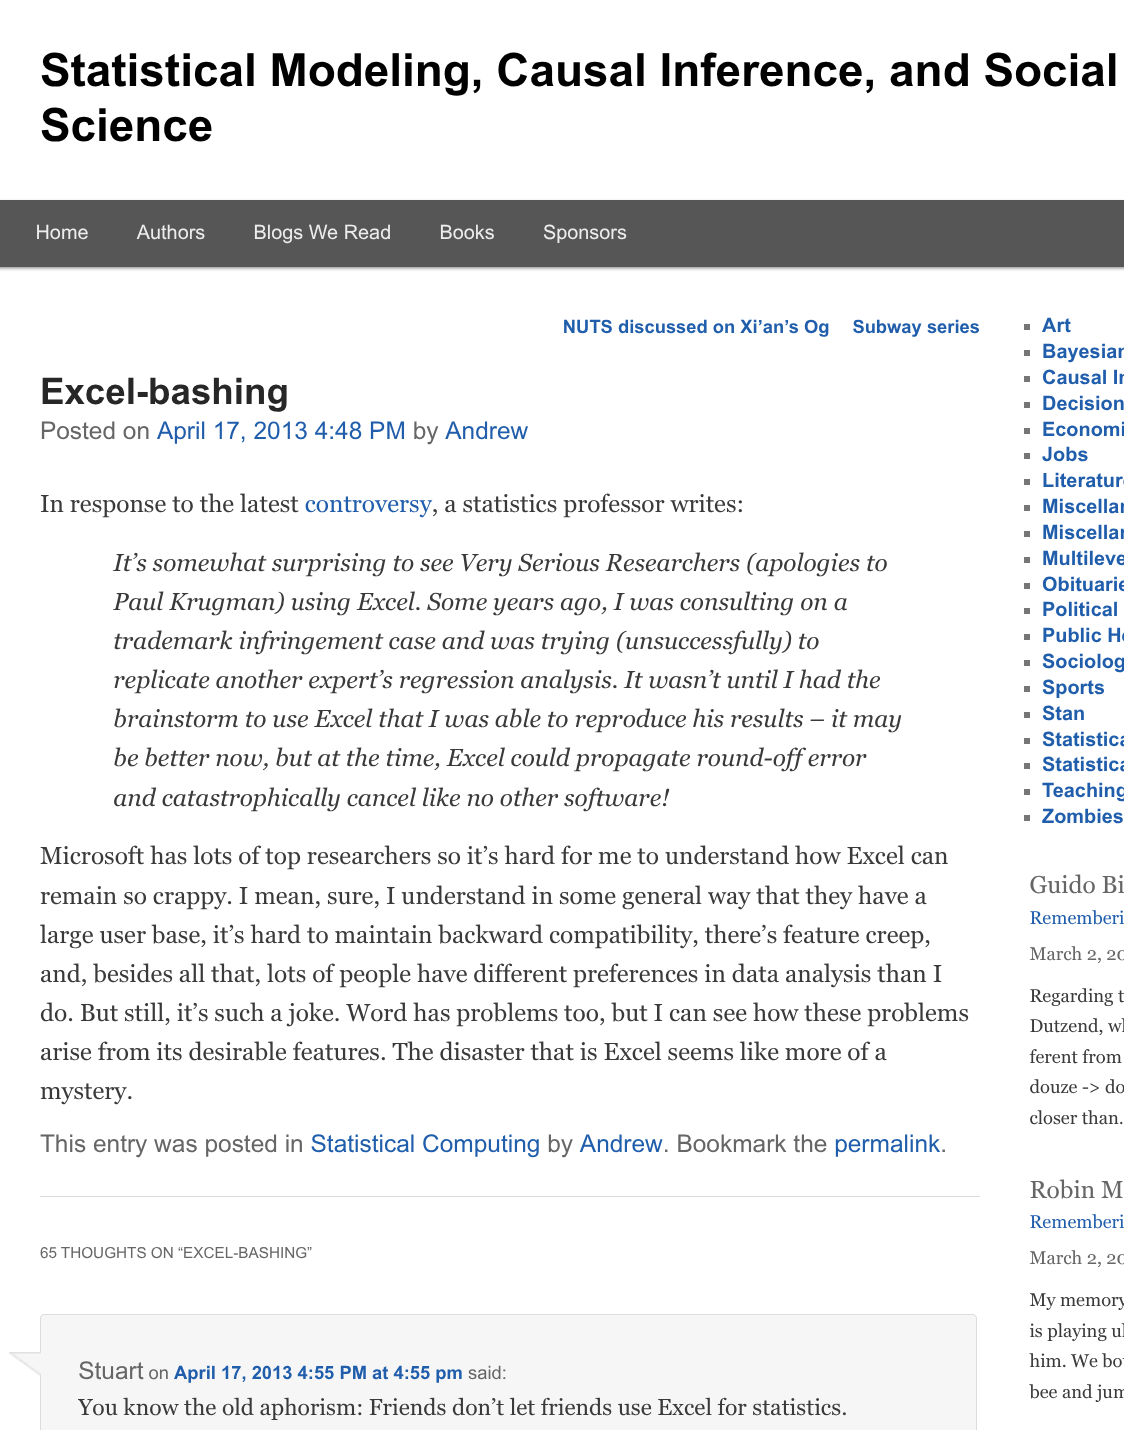Open the Sports category link
The image size is (1124, 1430).
click(1072, 687)
